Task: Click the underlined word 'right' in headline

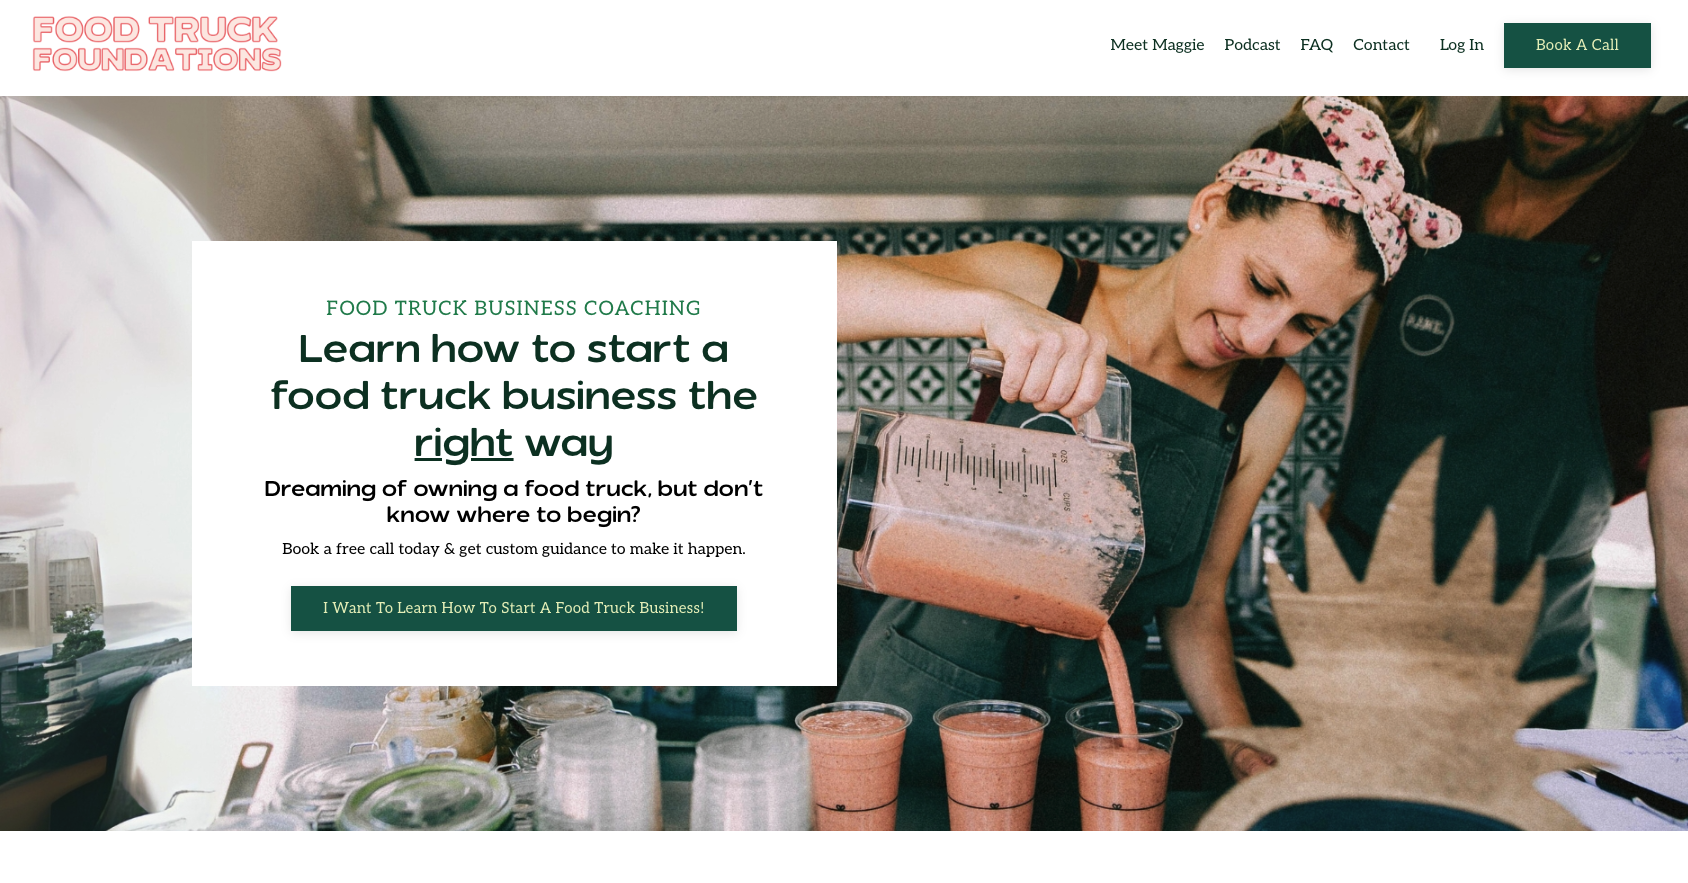Action: pyautogui.click(x=463, y=443)
